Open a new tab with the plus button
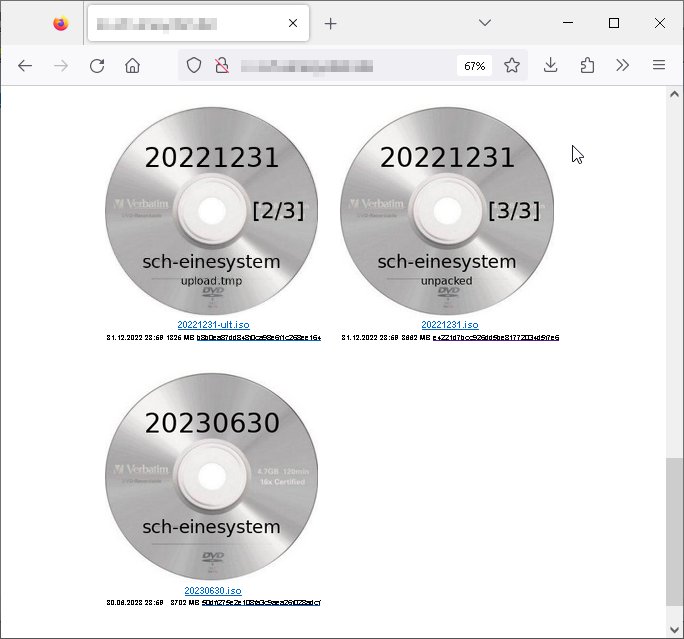The height and width of the screenshot is (639, 684). click(x=331, y=23)
